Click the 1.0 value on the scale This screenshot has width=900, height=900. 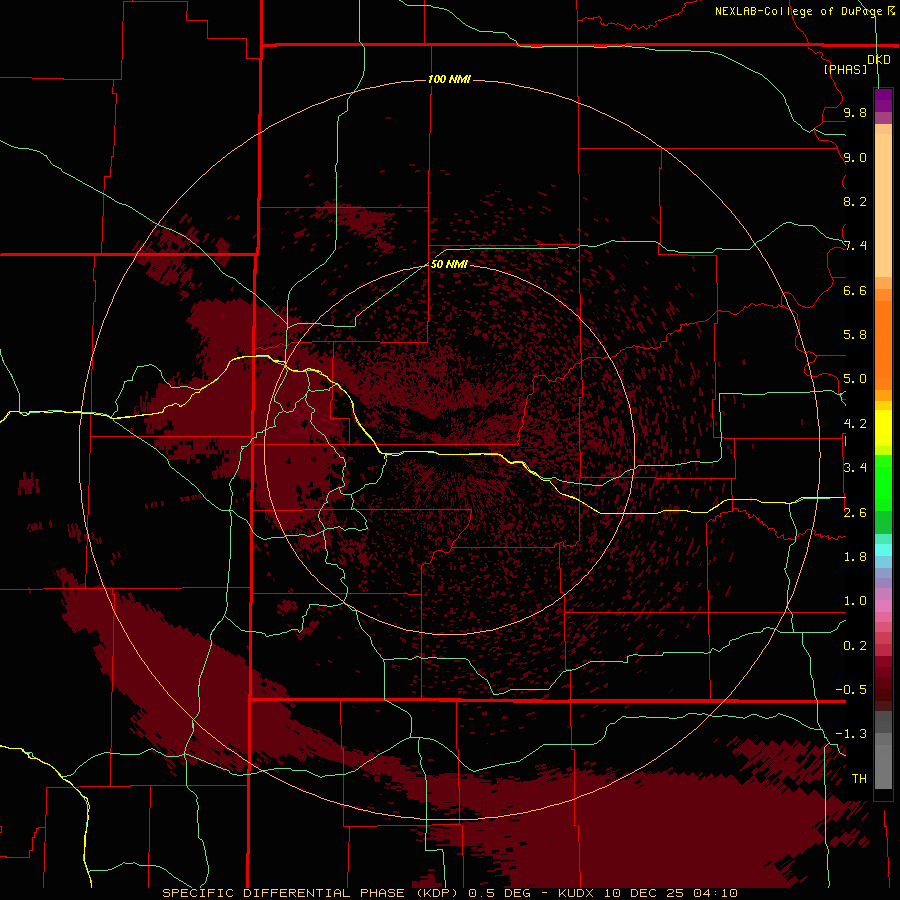855,601
